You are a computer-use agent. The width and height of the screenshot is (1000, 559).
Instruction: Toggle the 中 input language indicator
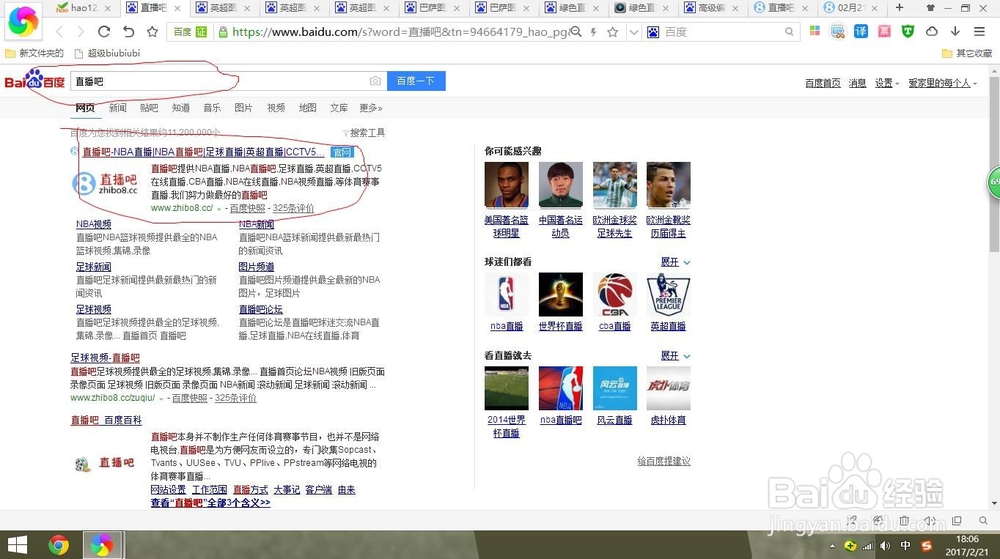[x=906, y=546]
